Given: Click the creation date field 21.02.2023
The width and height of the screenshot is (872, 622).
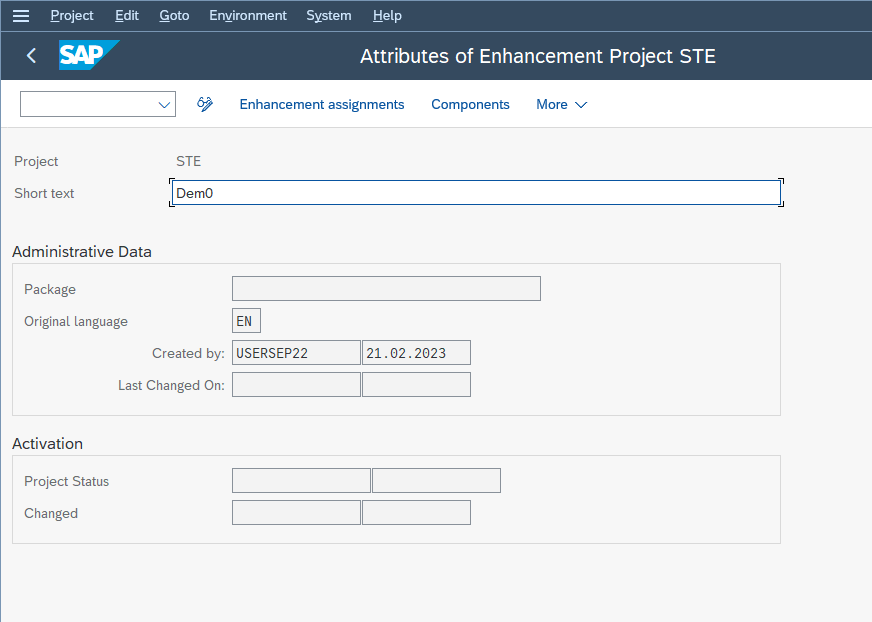Looking at the screenshot, I should tap(415, 352).
